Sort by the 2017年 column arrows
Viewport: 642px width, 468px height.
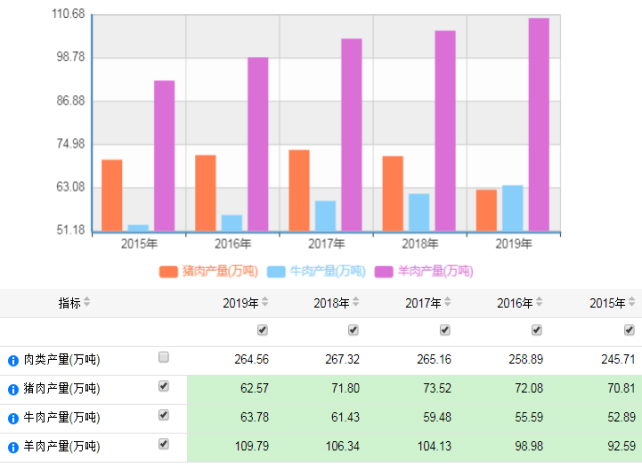click(x=447, y=303)
